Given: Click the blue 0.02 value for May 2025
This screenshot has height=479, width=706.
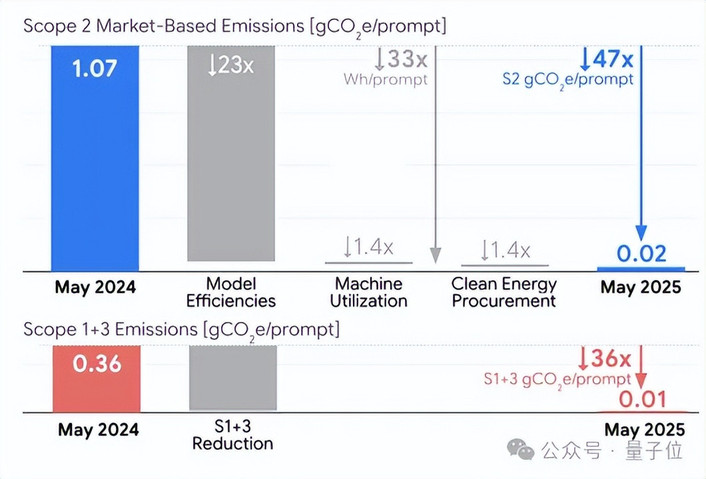Looking at the screenshot, I should [x=641, y=254].
